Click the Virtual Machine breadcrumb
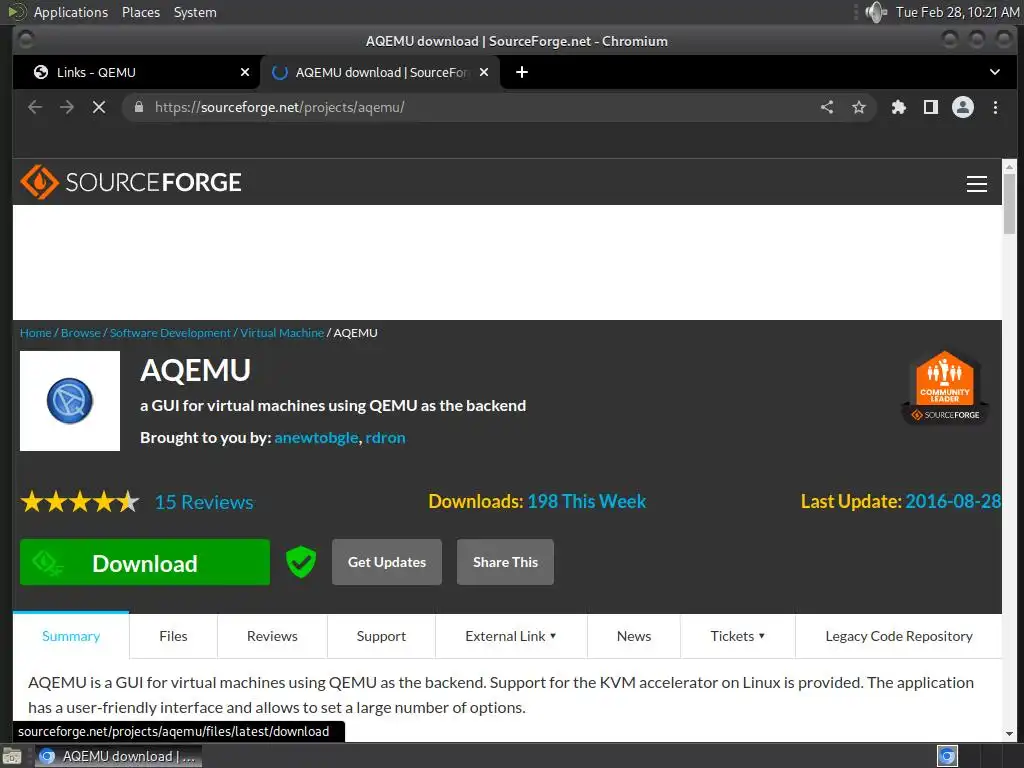This screenshot has height=768, width=1024. [x=281, y=333]
